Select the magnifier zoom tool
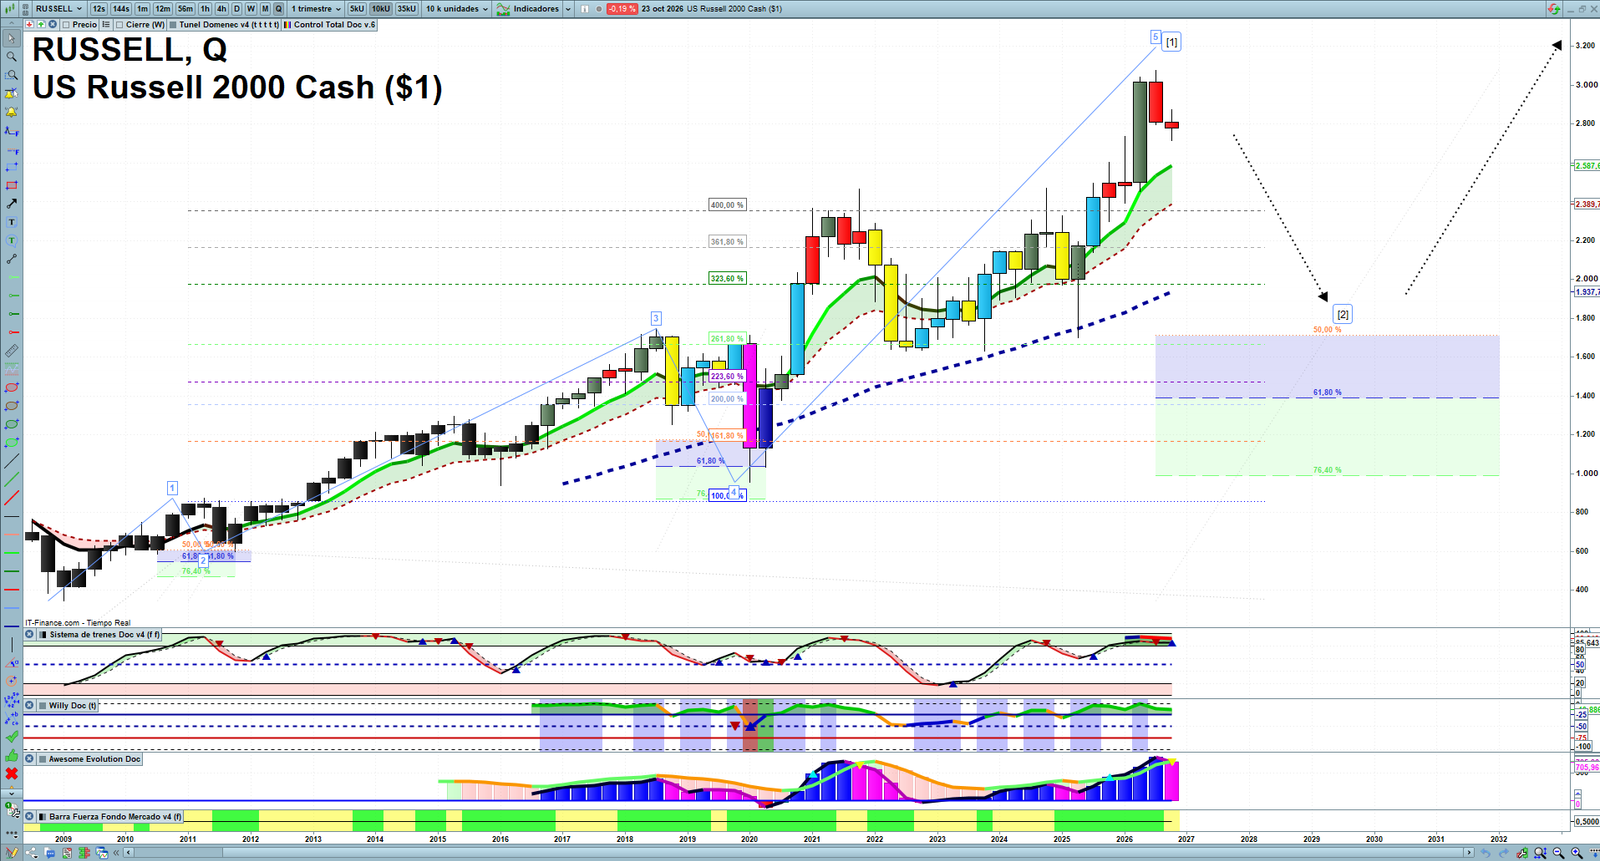The width and height of the screenshot is (1600, 861). (11, 57)
